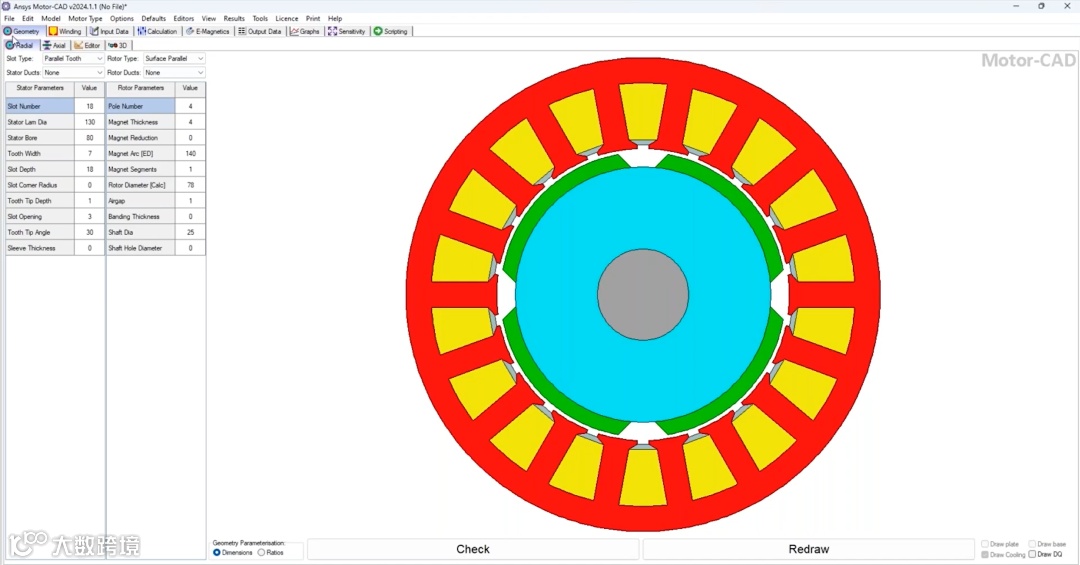Select the Ratios parameterisation radio button
This screenshot has width=1080, height=565.
[x=261, y=553]
